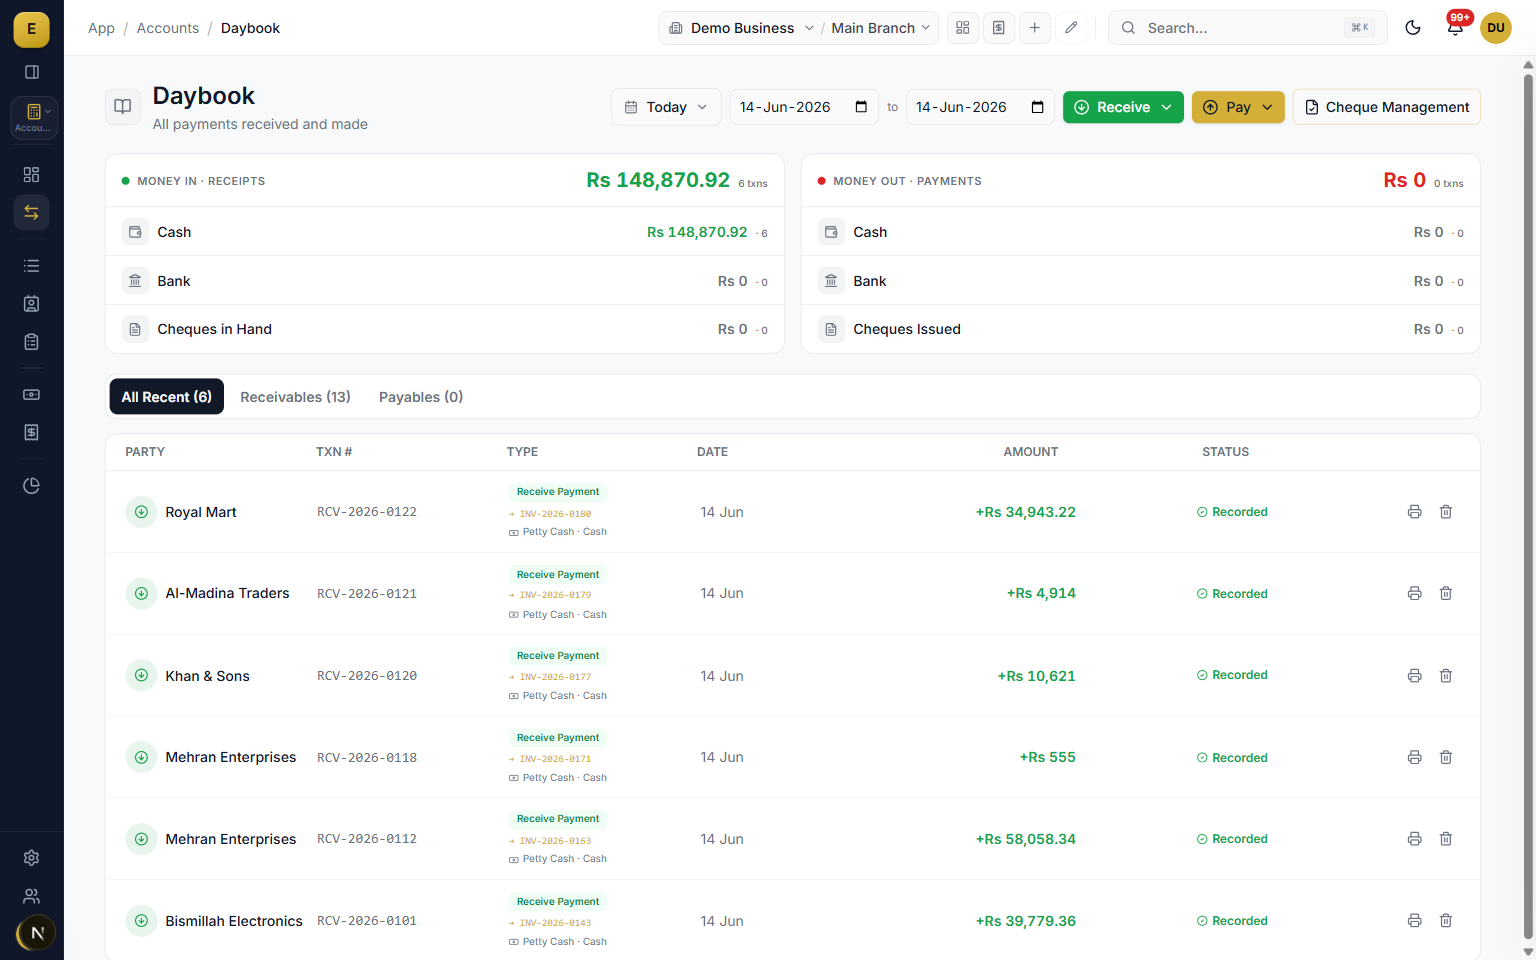Toggle sidebar panel icon
This screenshot has height=960, width=1536.
point(32,72)
